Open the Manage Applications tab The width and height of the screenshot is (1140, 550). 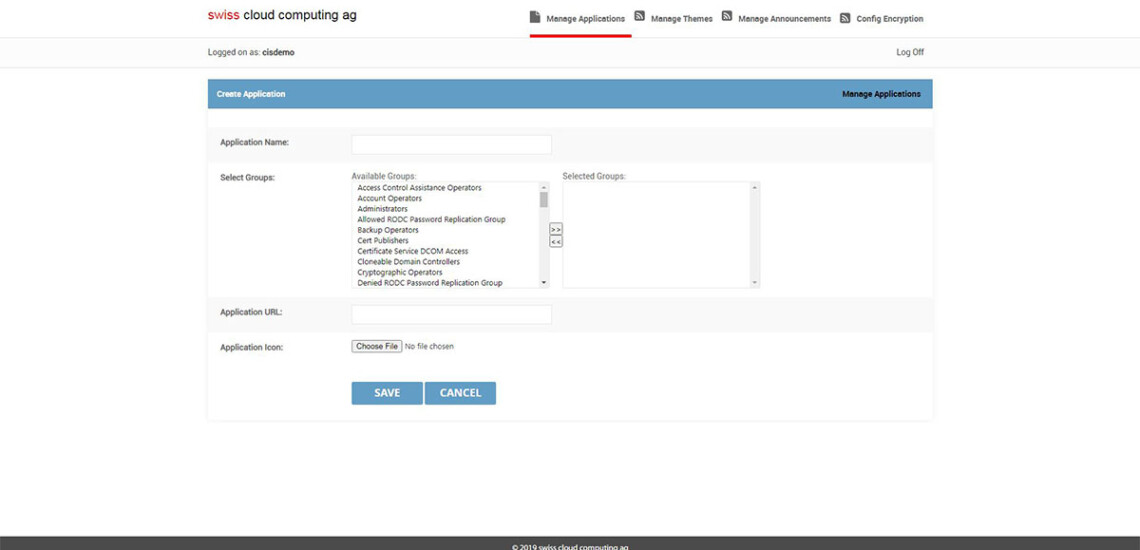(585, 19)
